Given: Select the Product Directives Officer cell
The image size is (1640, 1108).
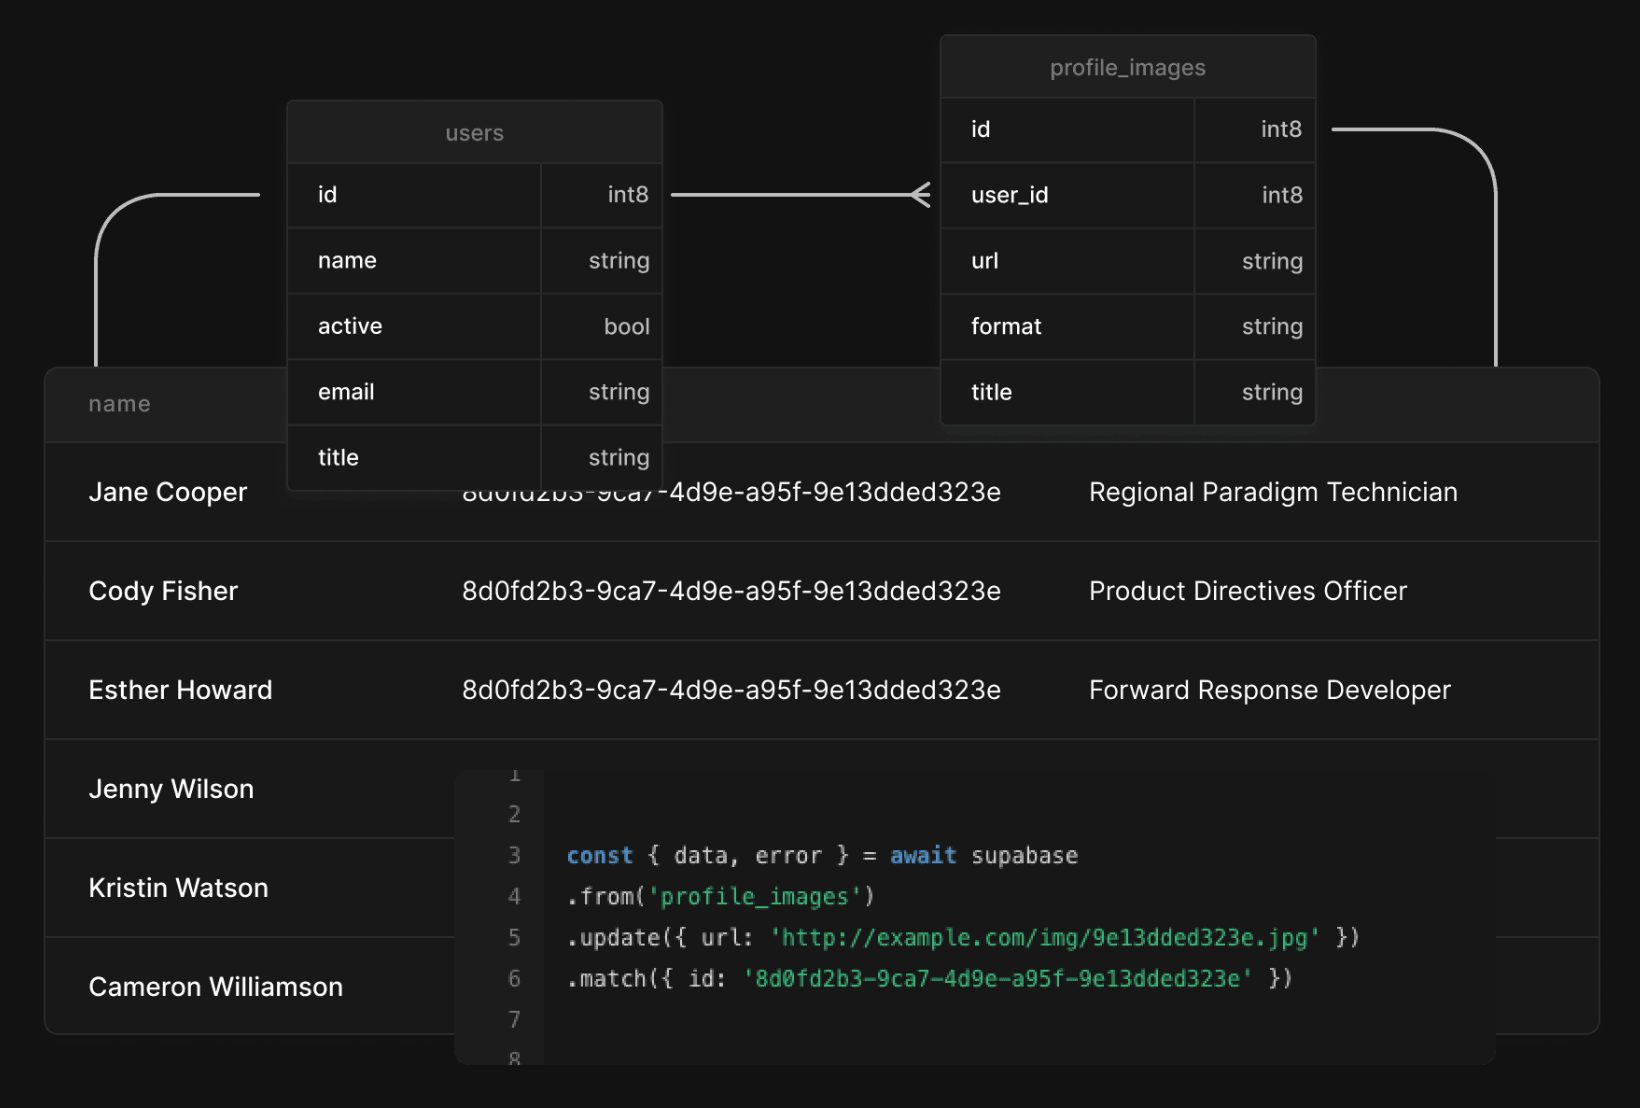Looking at the screenshot, I should tap(1247, 591).
